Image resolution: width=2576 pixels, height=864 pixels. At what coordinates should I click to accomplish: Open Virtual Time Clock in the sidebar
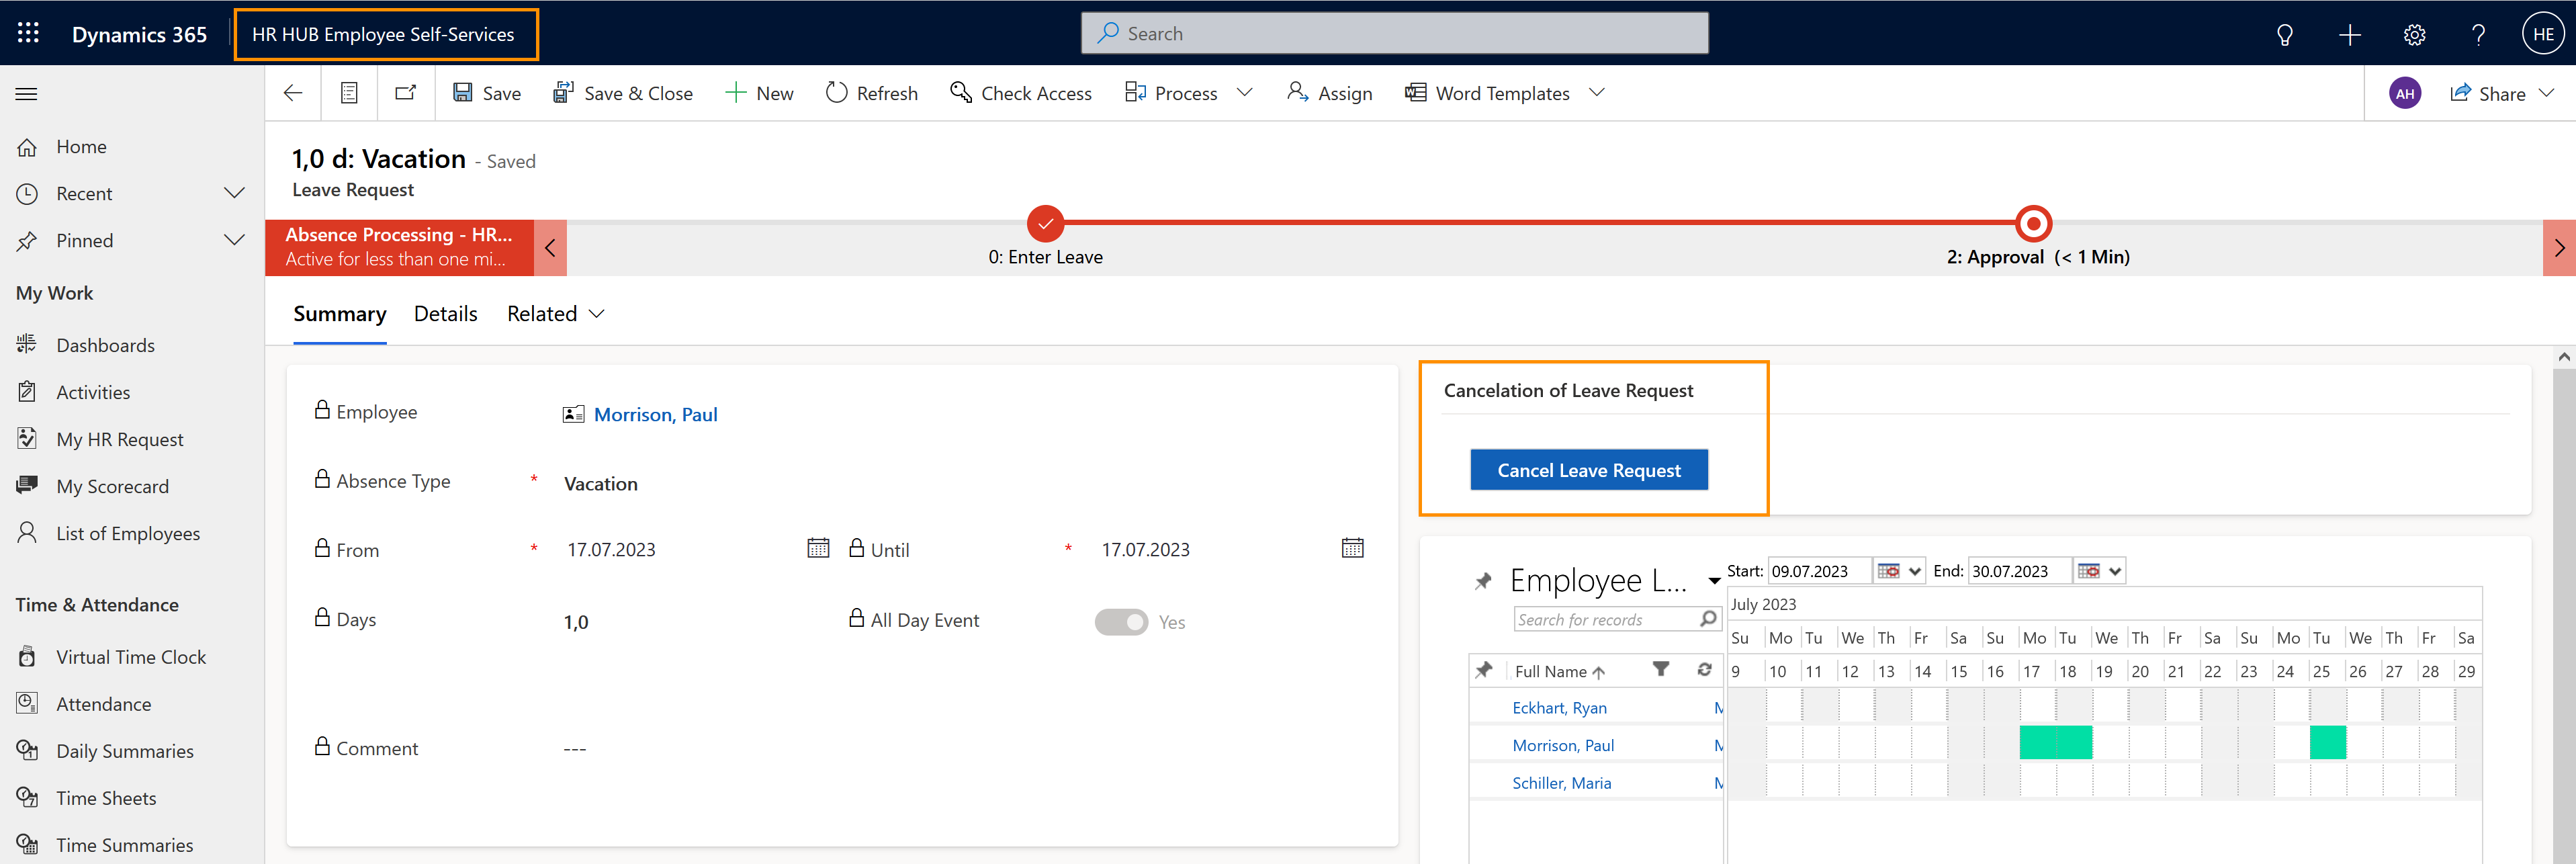(x=132, y=657)
